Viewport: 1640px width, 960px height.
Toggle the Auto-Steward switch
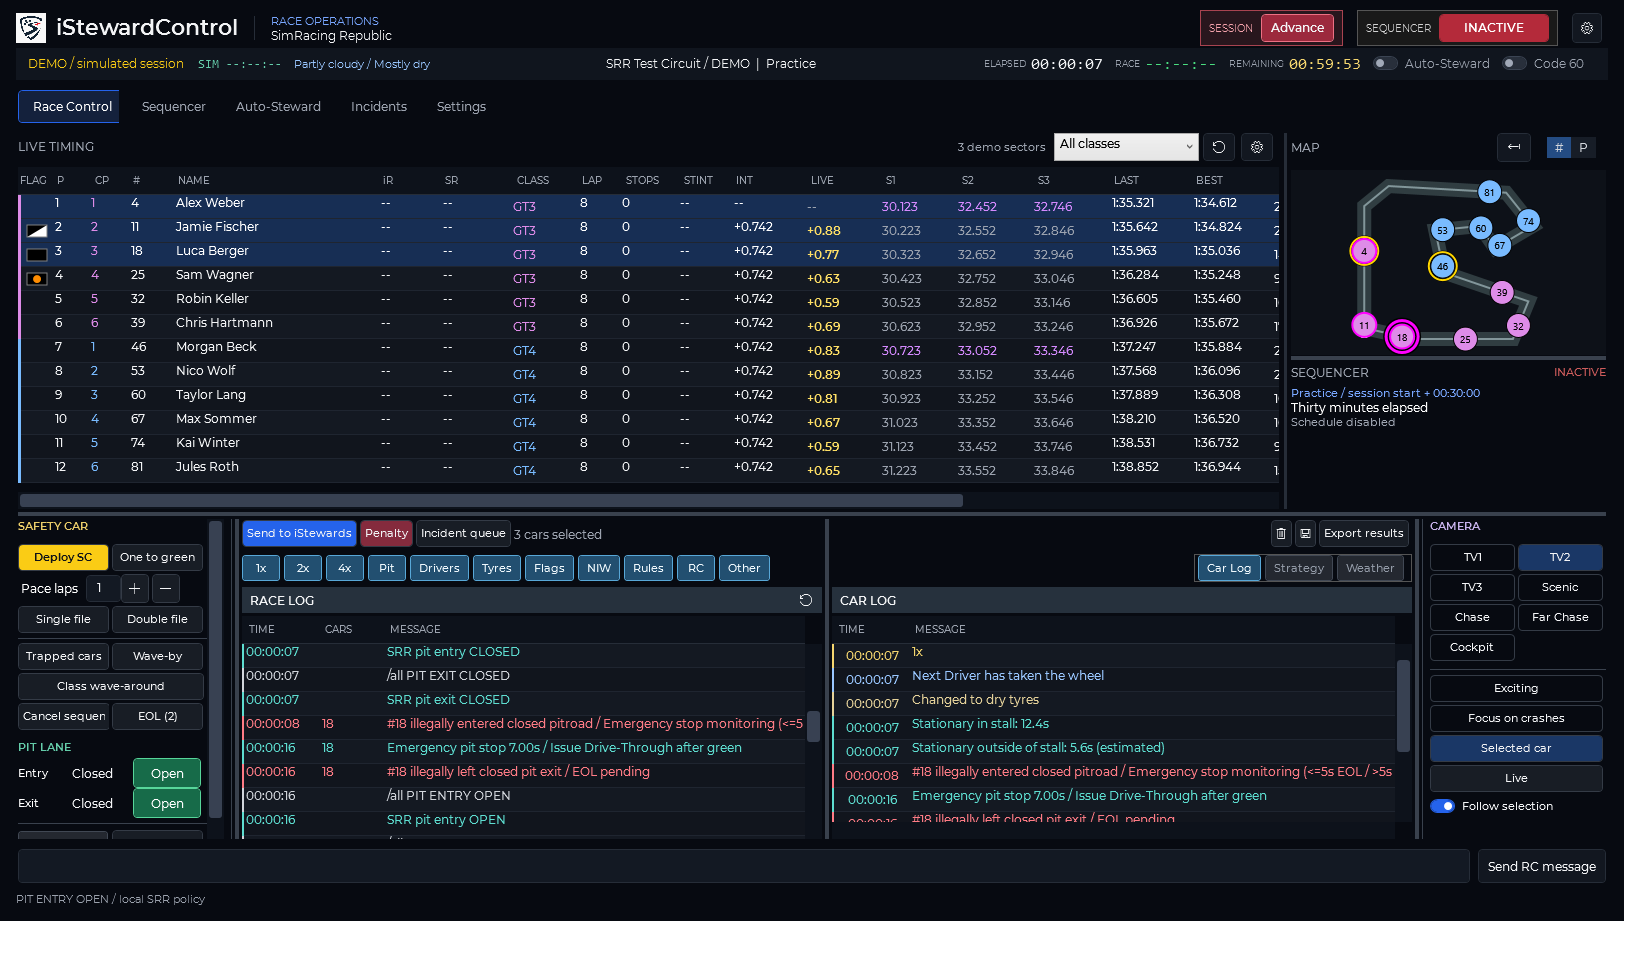point(1384,63)
